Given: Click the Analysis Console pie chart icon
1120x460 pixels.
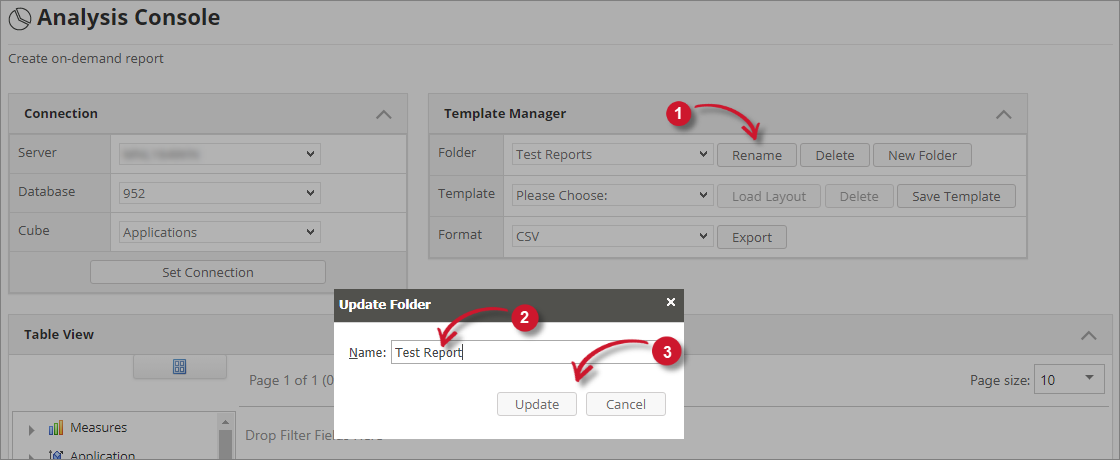Looking at the screenshot, I should click(x=19, y=19).
